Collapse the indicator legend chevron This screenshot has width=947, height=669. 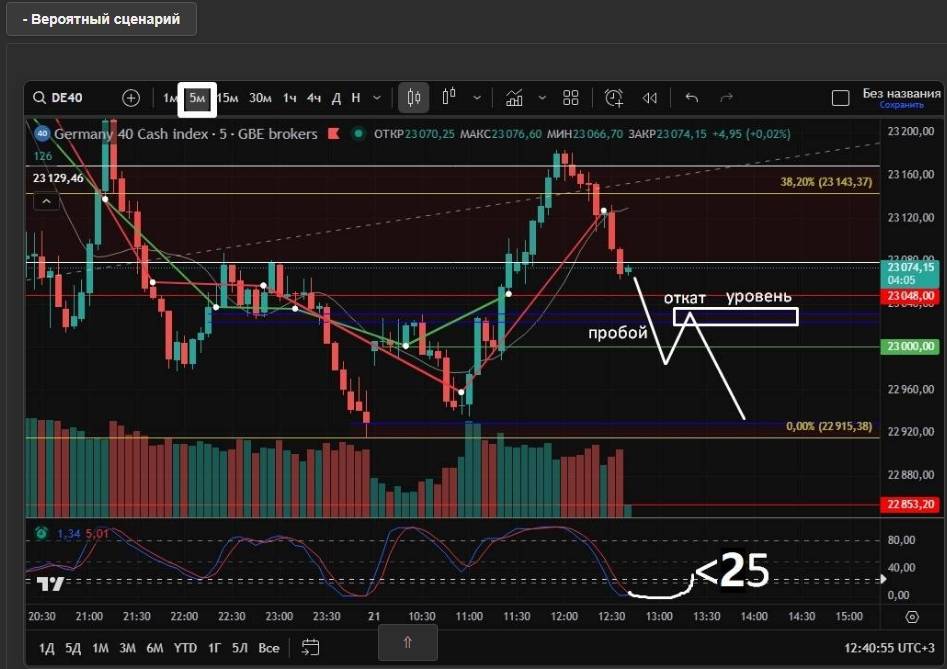tap(44, 201)
